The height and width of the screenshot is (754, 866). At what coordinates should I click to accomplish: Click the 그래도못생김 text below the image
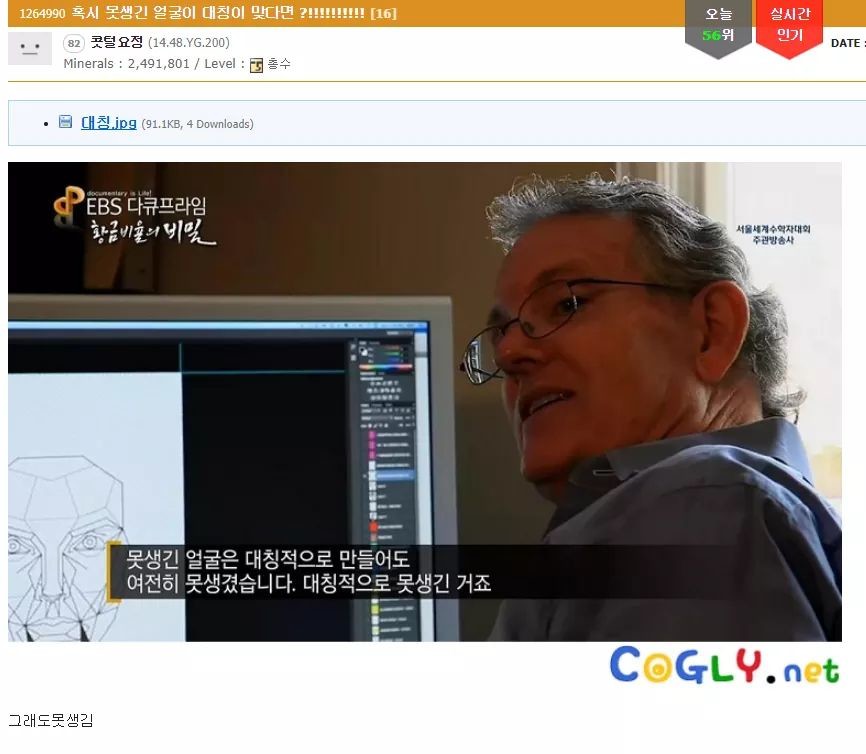tap(50, 720)
